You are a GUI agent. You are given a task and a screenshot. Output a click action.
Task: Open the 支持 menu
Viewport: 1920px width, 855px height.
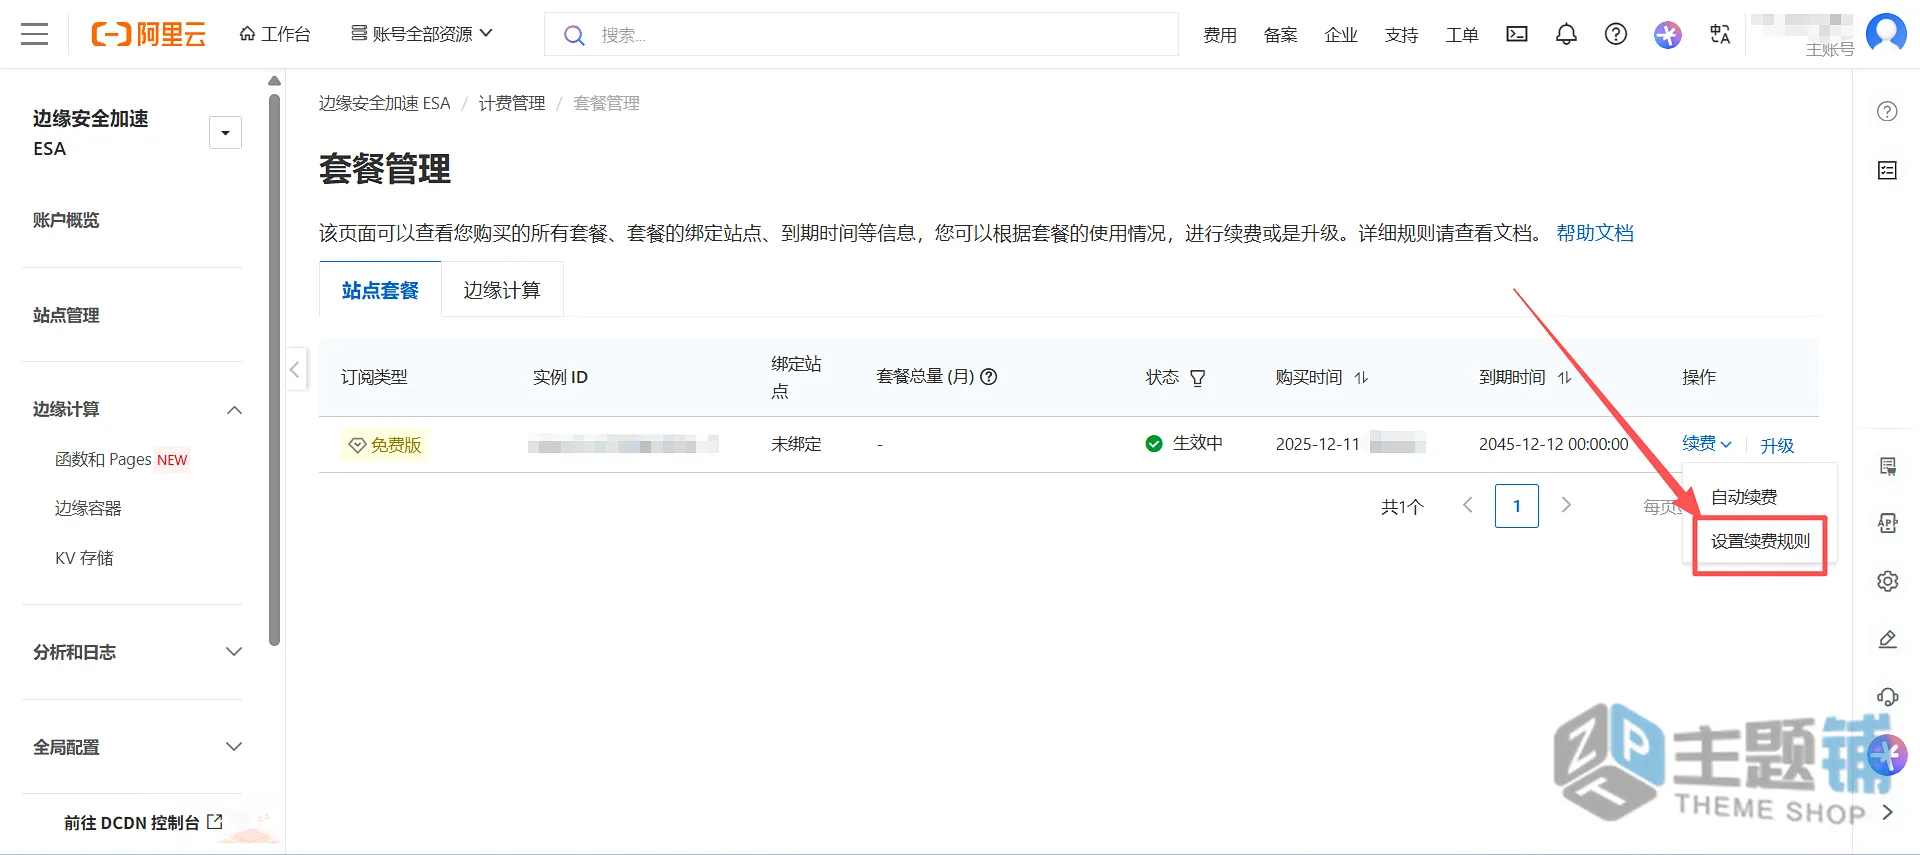(x=1401, y=35)
